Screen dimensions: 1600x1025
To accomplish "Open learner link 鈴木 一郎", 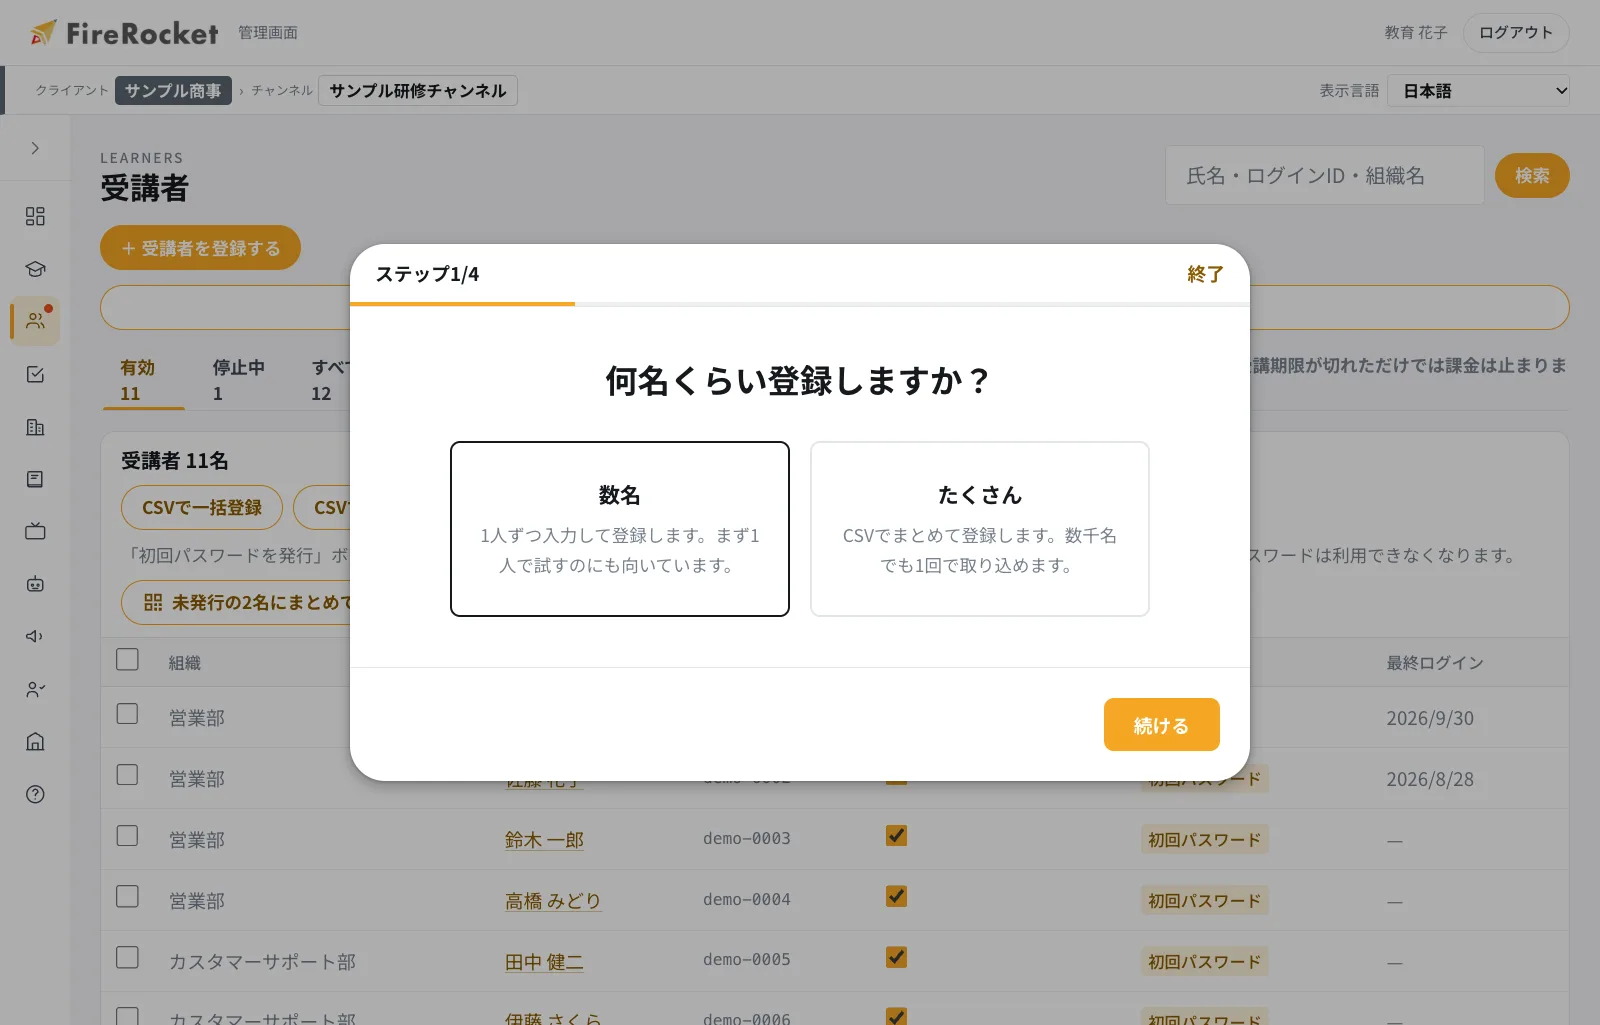I will coord(544,840).
